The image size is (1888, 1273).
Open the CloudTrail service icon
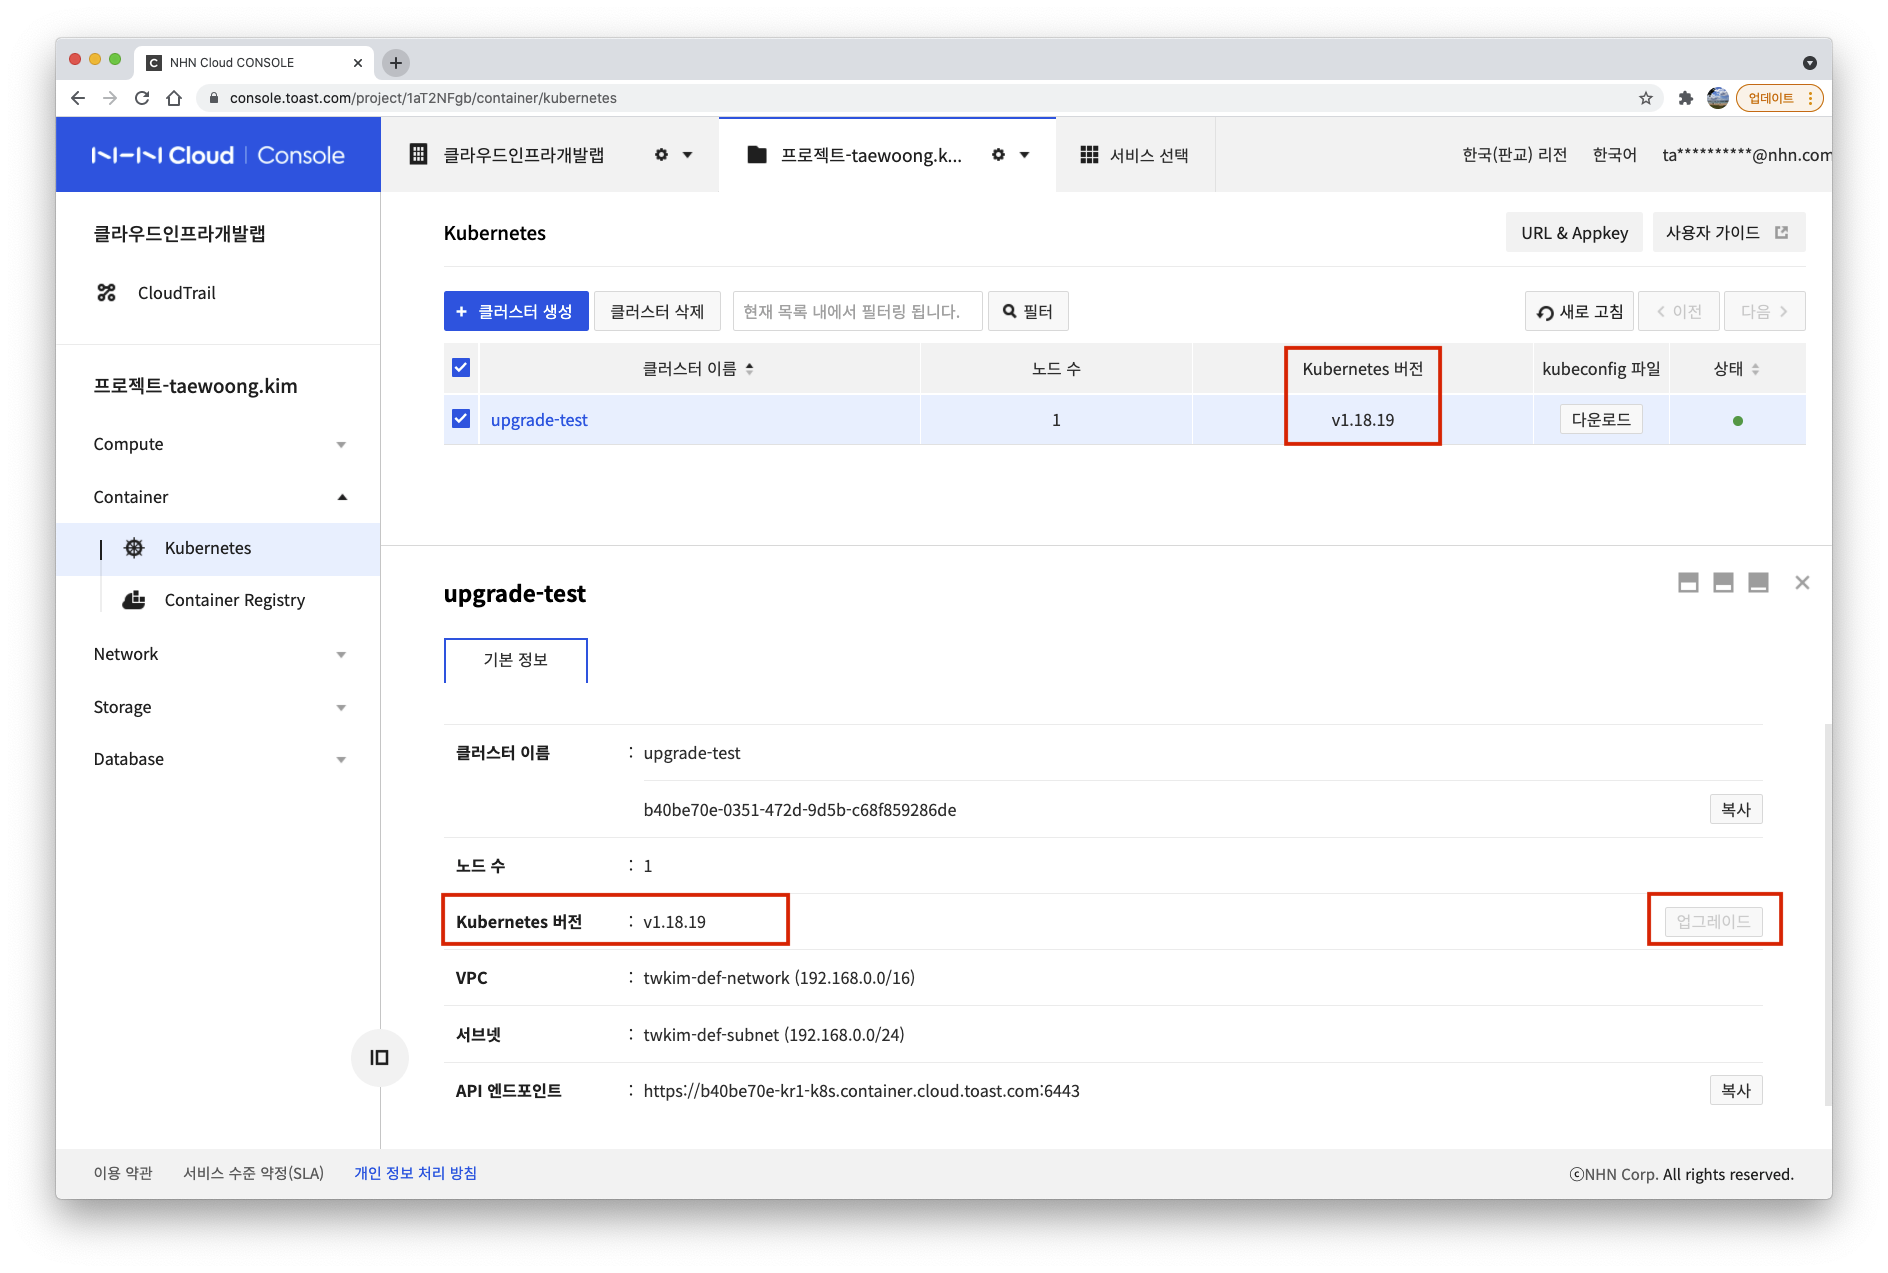tap(106, 293)
